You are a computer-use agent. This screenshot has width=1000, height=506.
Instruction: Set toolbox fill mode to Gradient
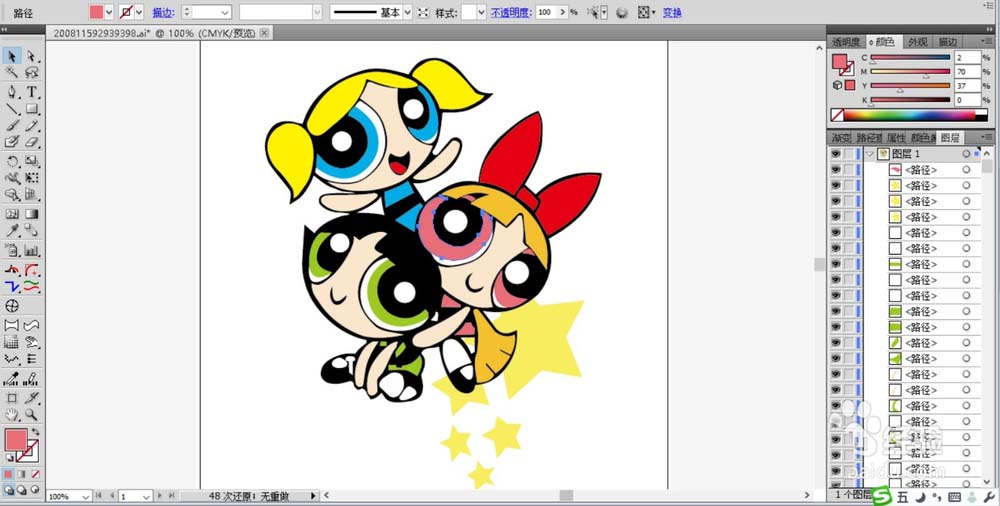pos(22,475)
